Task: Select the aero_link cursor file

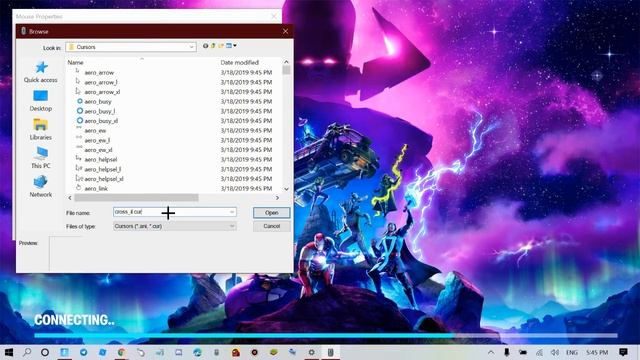Action: pyautogui.click(x=96, y=189)
